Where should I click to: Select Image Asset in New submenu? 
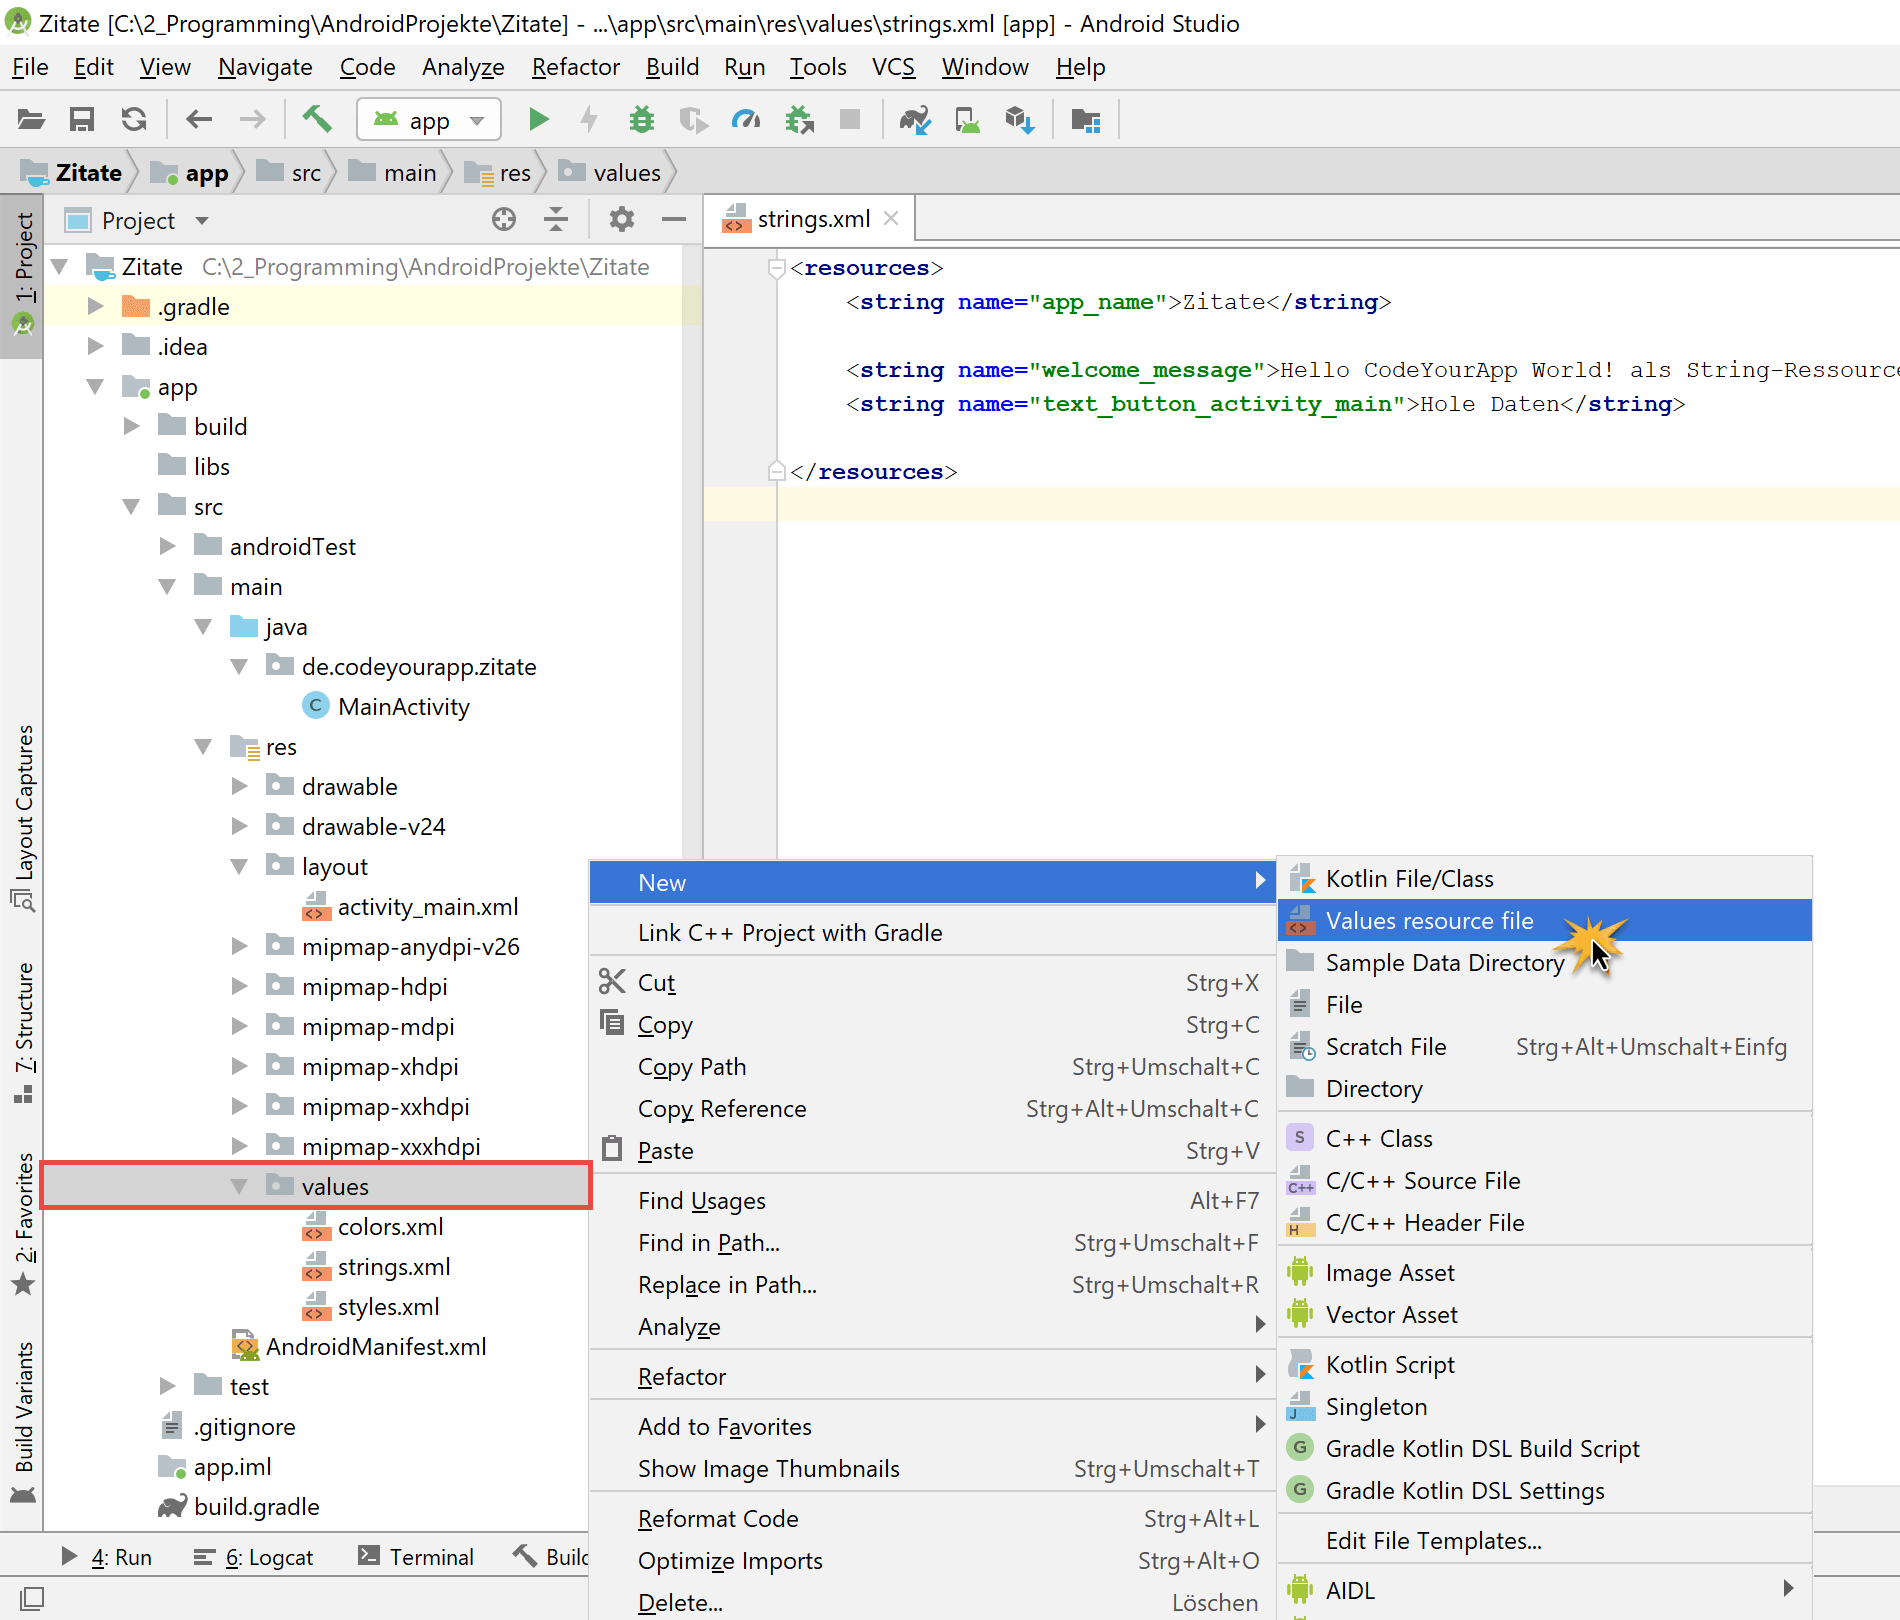1544,1272
